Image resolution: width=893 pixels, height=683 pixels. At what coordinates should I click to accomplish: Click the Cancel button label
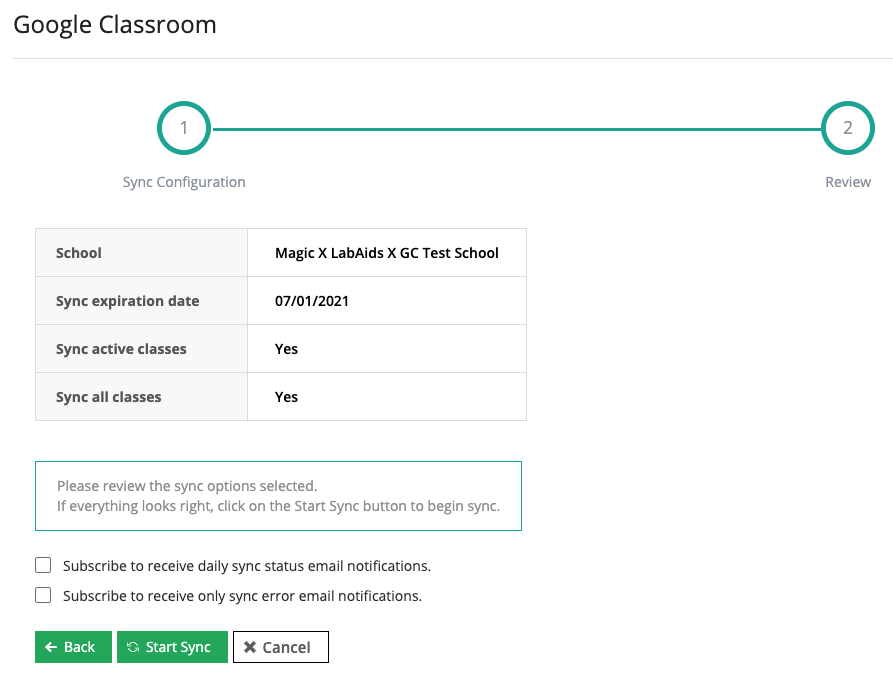point(287,647)
